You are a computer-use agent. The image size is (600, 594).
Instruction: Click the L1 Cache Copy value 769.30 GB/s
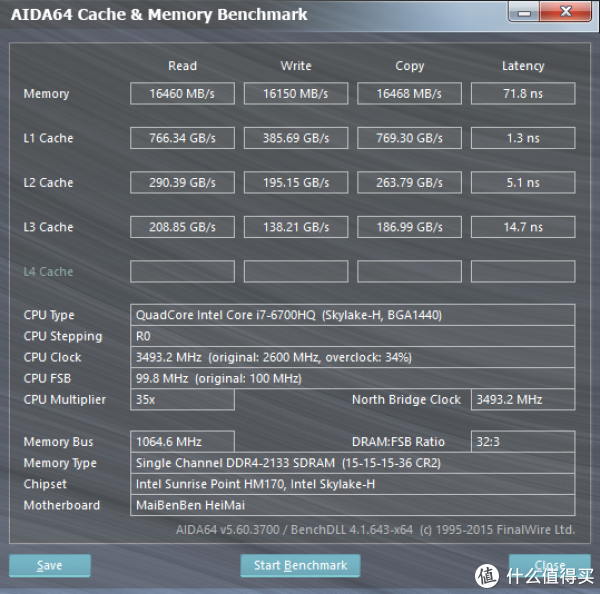(409, 138)
